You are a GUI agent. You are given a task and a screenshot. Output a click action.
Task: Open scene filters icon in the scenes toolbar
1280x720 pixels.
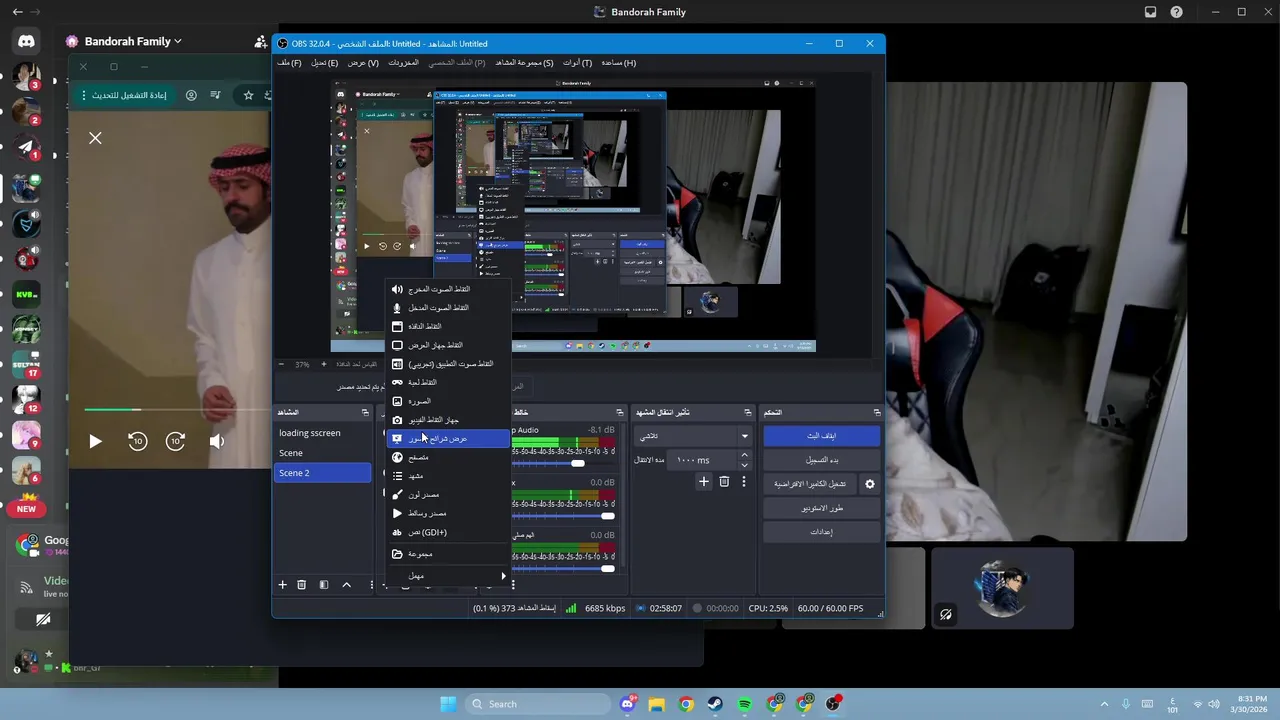pyautogui.click(x=323, y=585)
